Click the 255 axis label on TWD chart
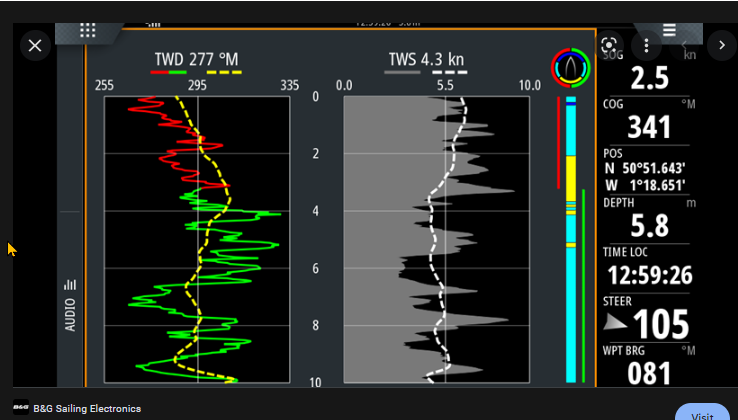This screenshot has width=738, height=420. (x=104, y=85)
